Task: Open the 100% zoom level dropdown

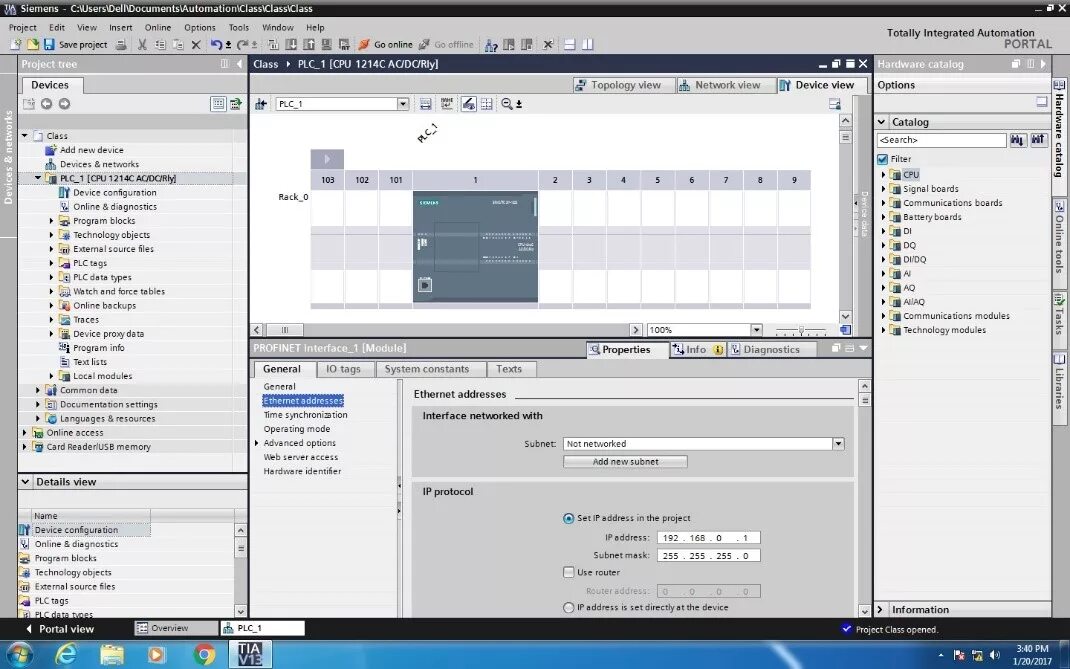Action: (x=756, y=330)
